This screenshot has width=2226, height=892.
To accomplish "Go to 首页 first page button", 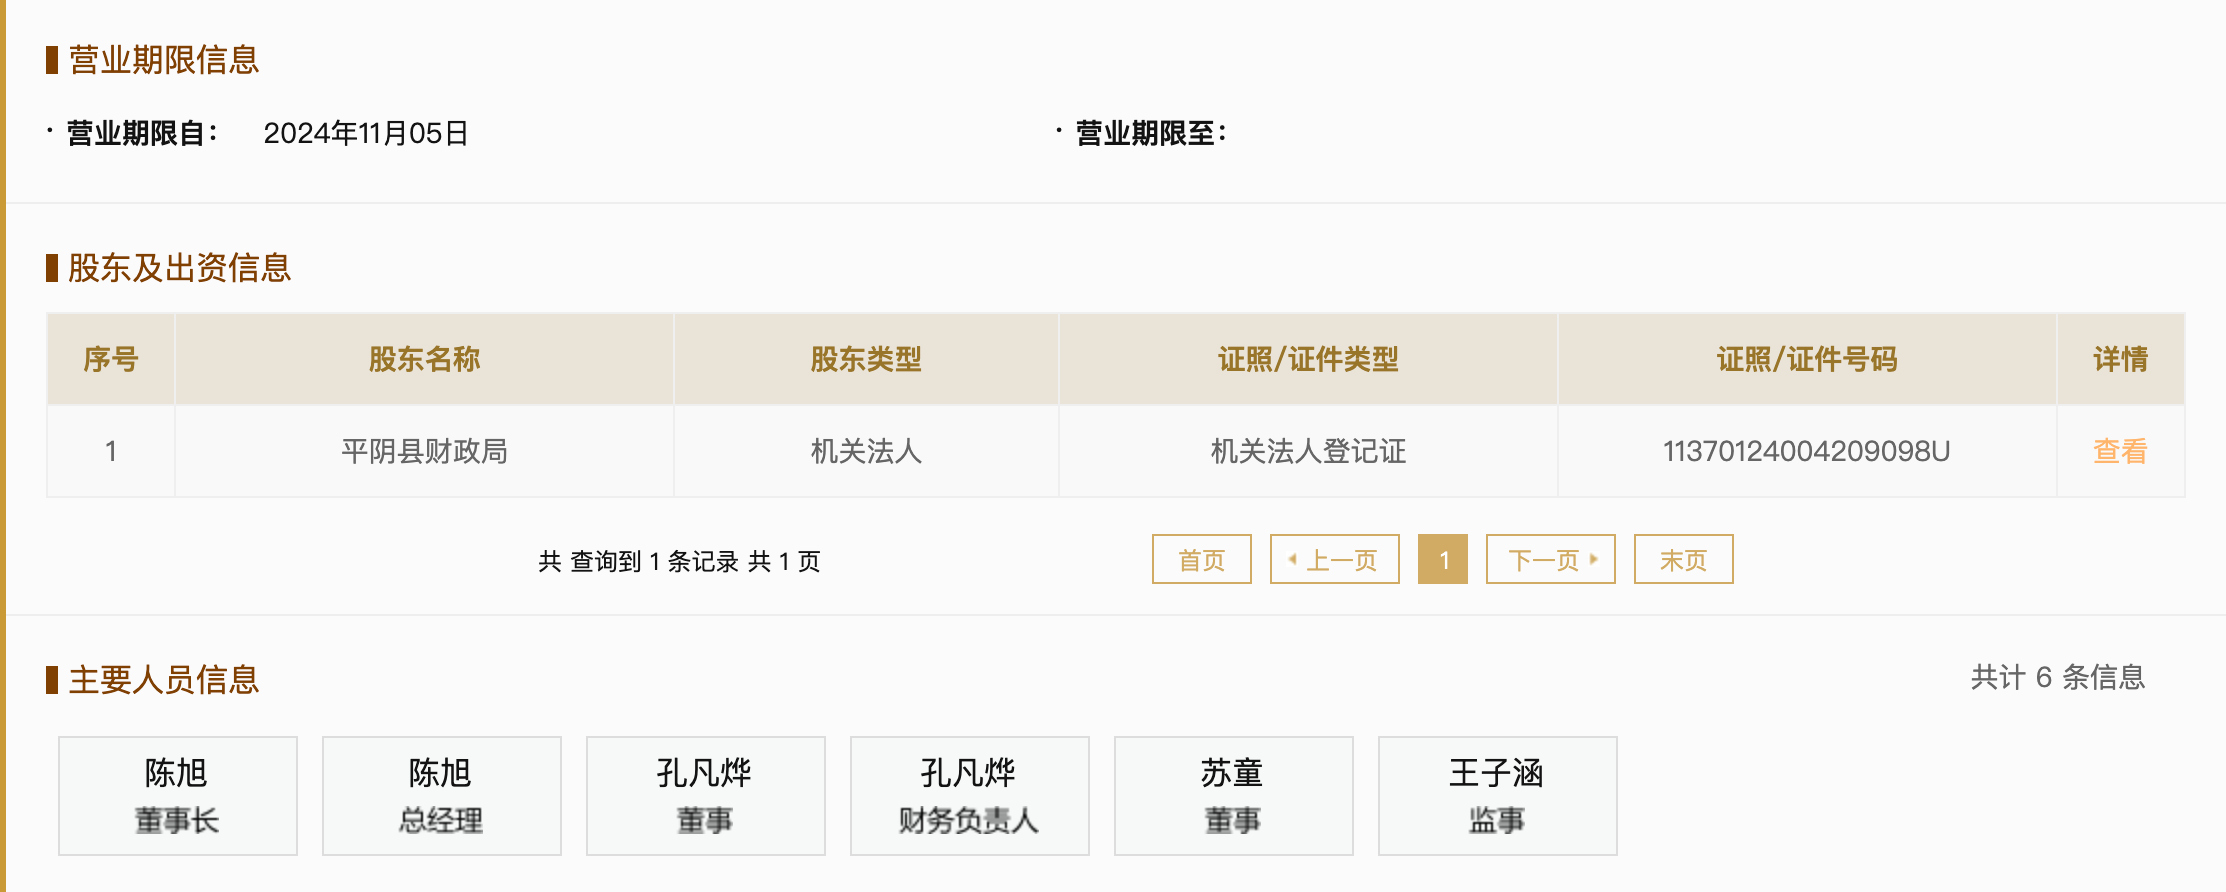I will (1201, 559).
